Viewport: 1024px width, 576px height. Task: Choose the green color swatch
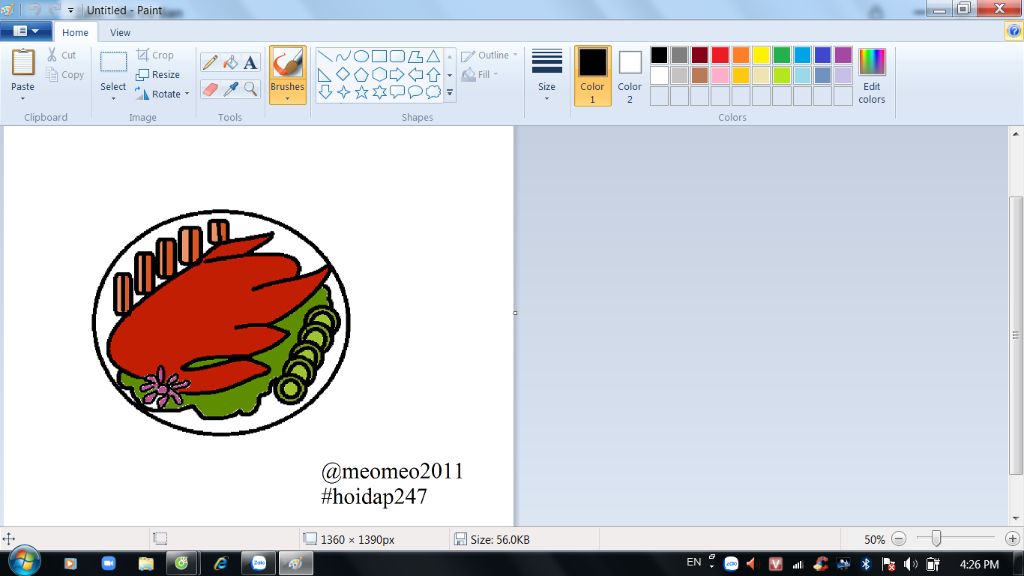(782, 55)
